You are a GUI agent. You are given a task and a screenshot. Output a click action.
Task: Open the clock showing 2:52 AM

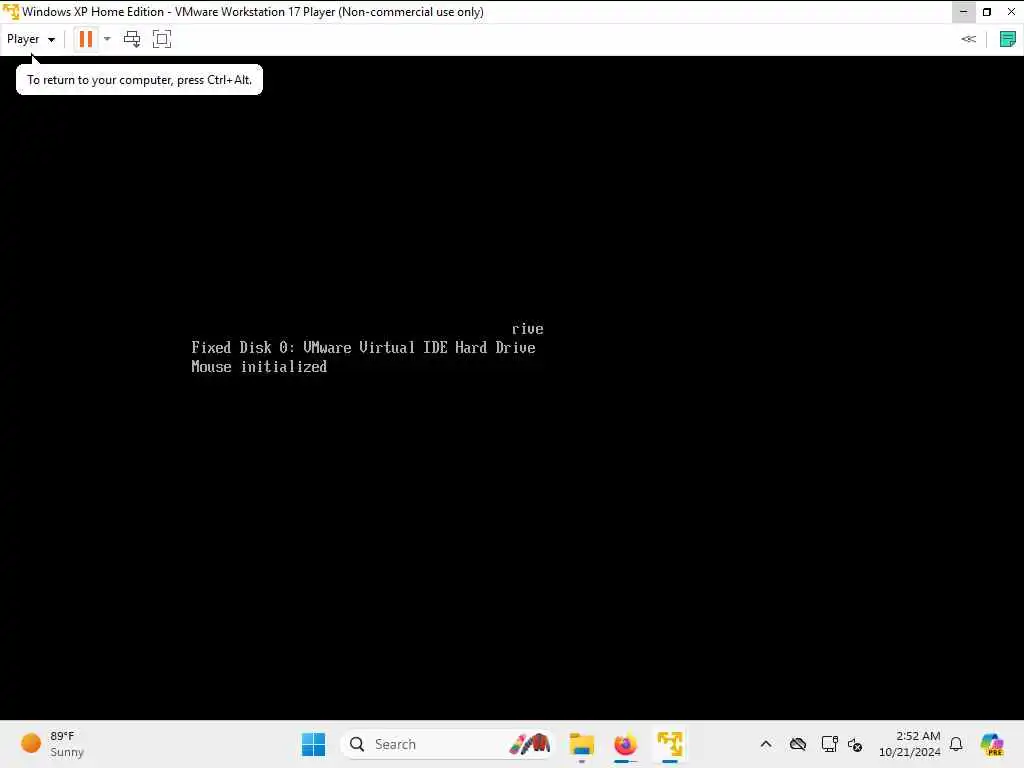910,744
